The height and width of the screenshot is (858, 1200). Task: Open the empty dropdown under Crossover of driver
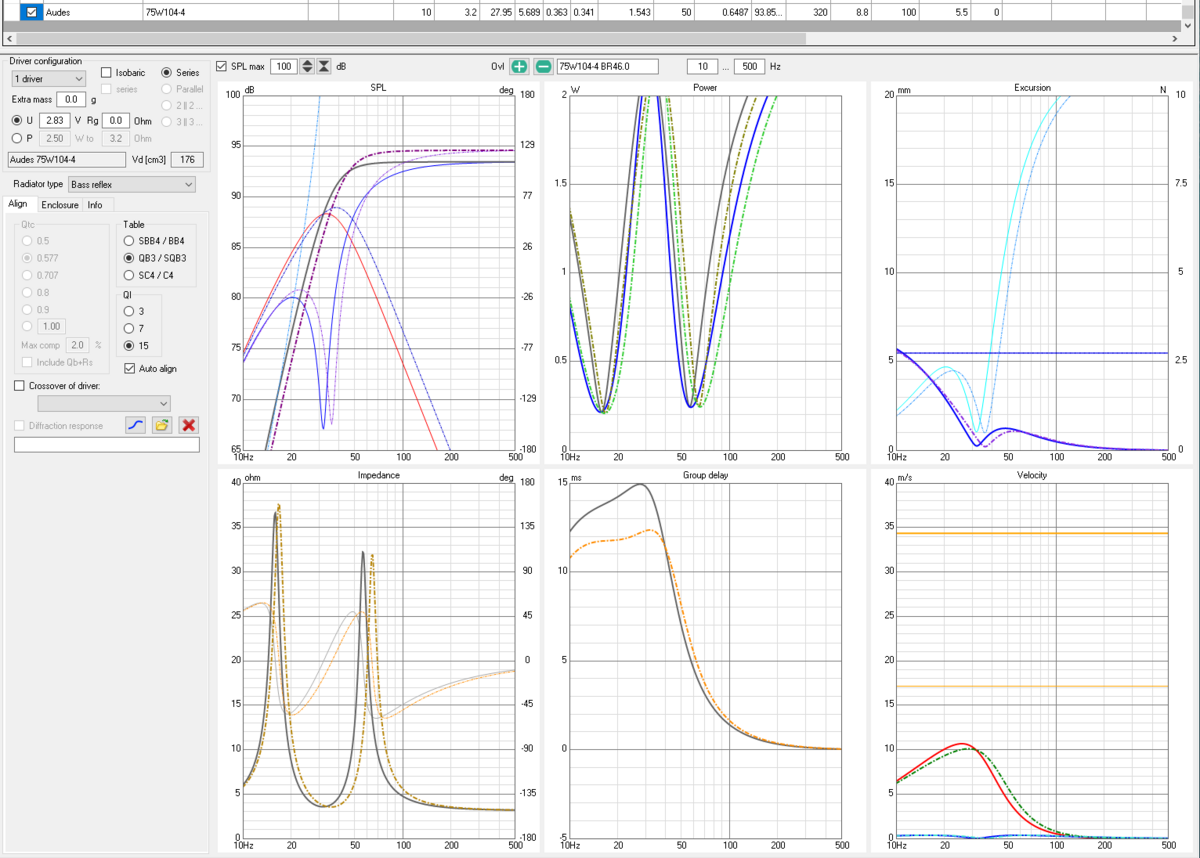[x=104, y=403]
